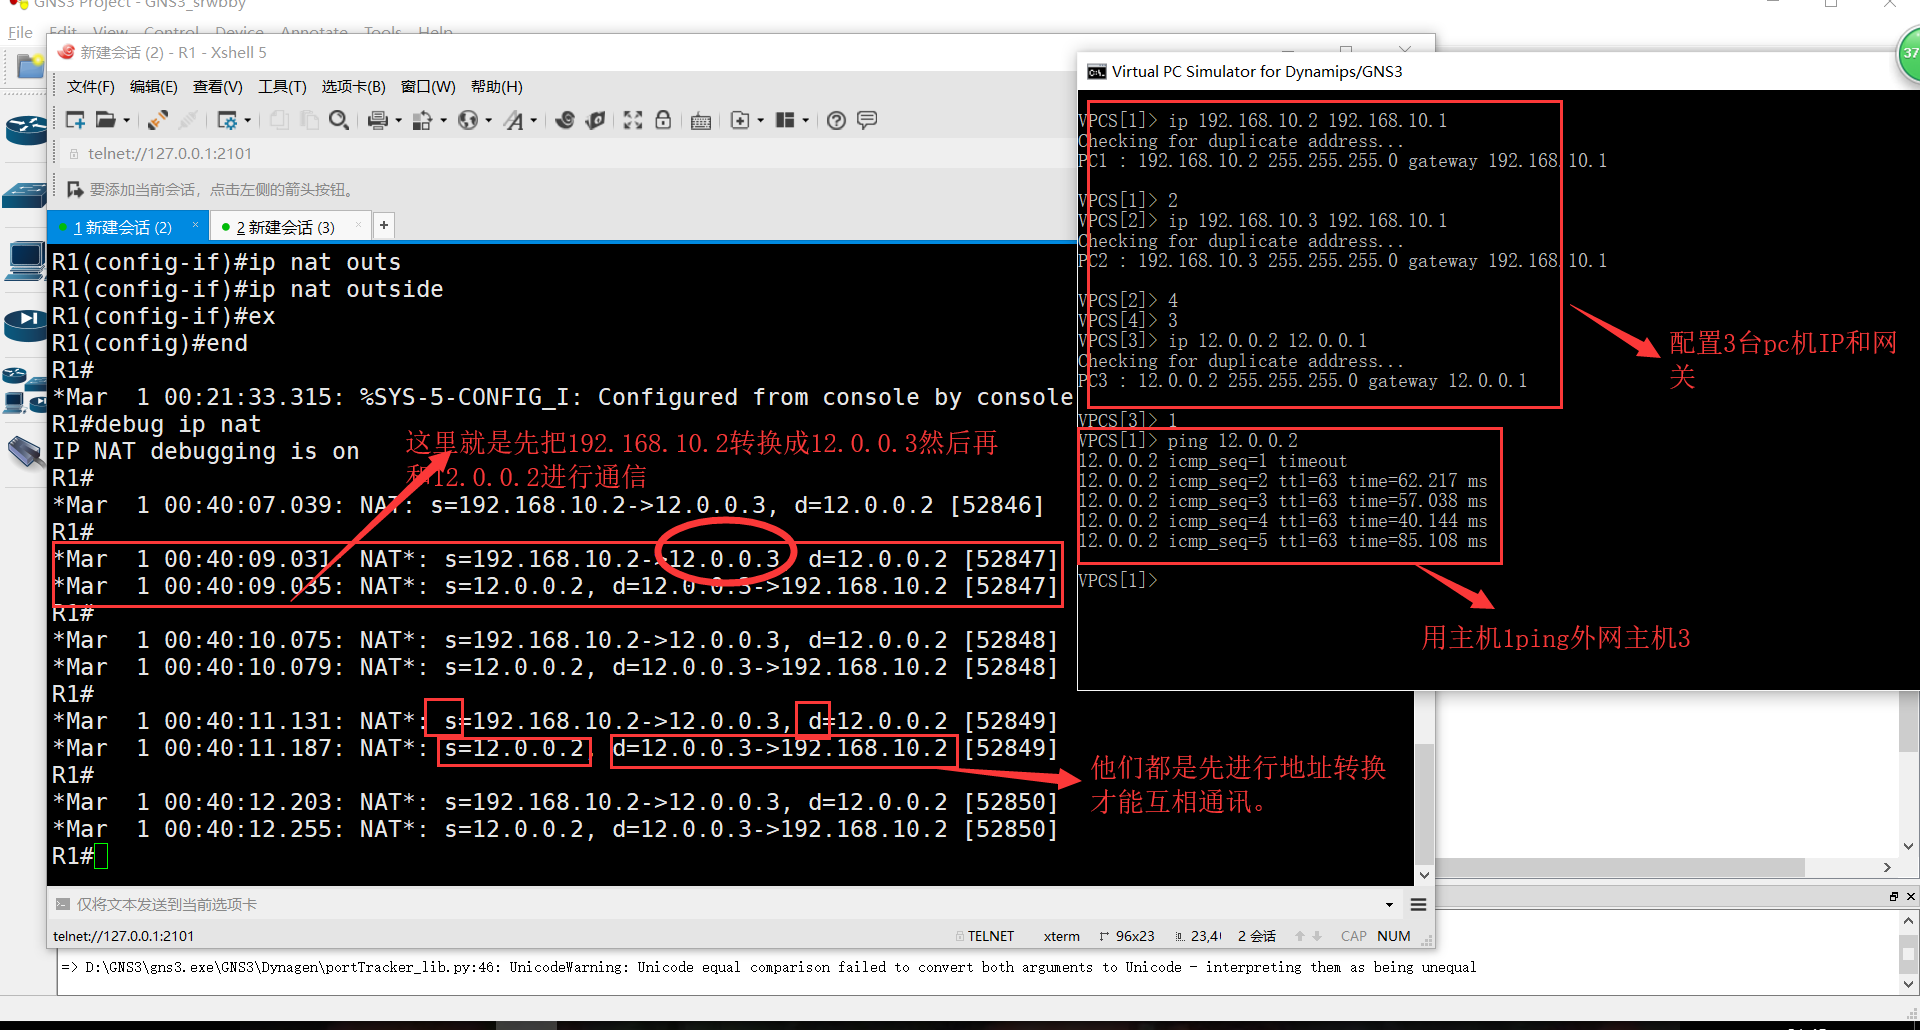The height and width of the screenshot is (1030, 1920).
Task: Click the Find magnifier icon in Xshell toolbar
Action: pos(339,120)
